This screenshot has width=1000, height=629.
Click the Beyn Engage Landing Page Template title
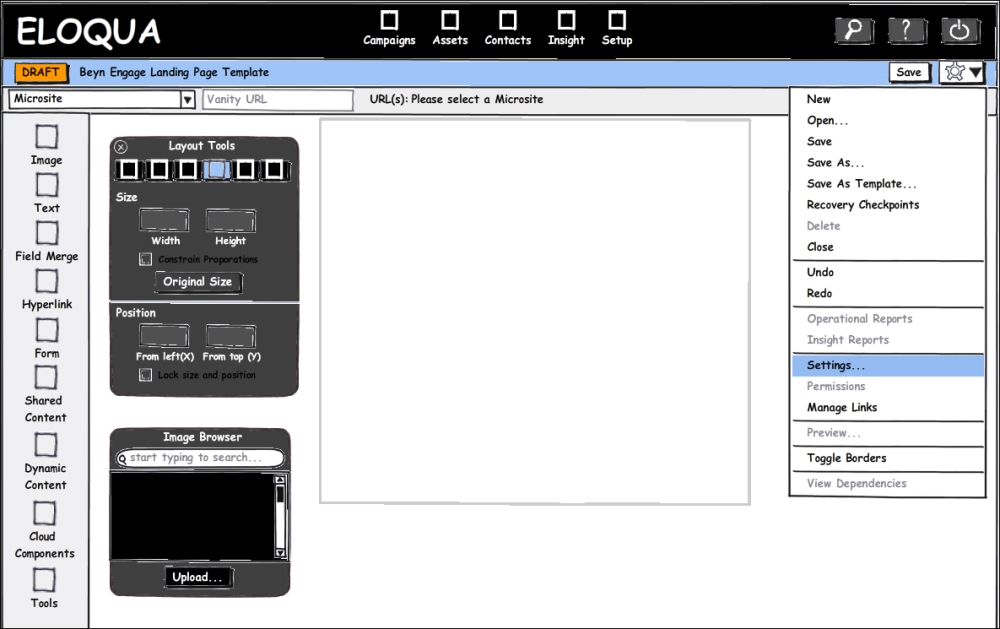pos(174,72)
